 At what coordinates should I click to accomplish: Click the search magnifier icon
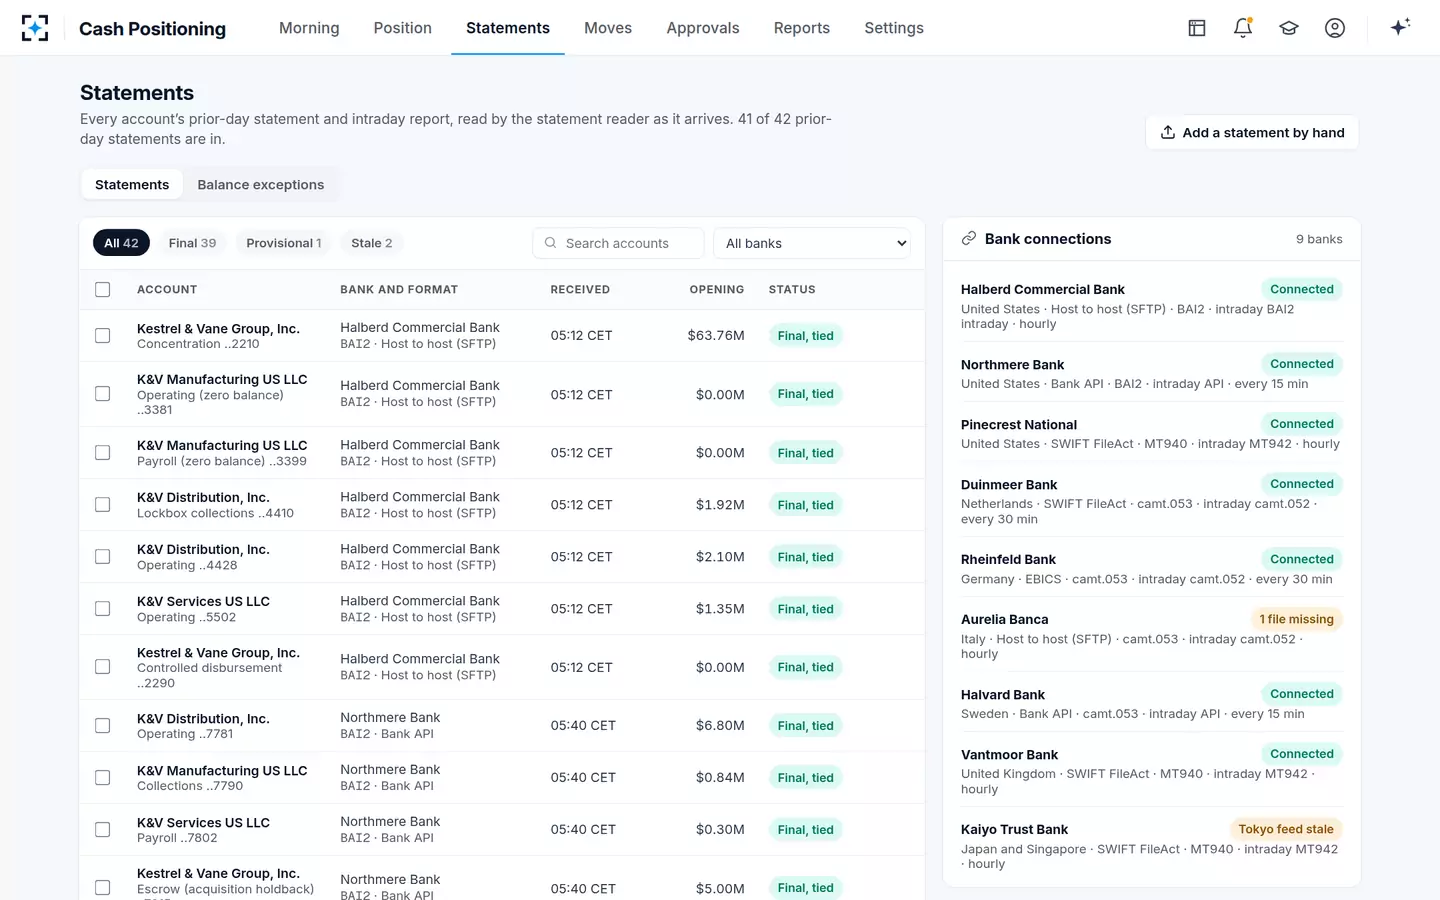pyautogui.click(x=550, y=243)
